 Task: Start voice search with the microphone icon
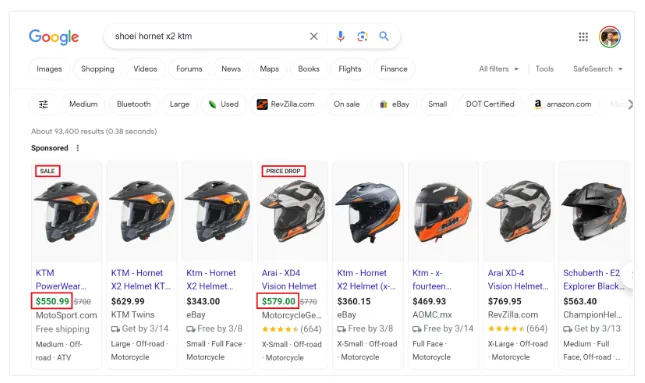click(340, 36)
